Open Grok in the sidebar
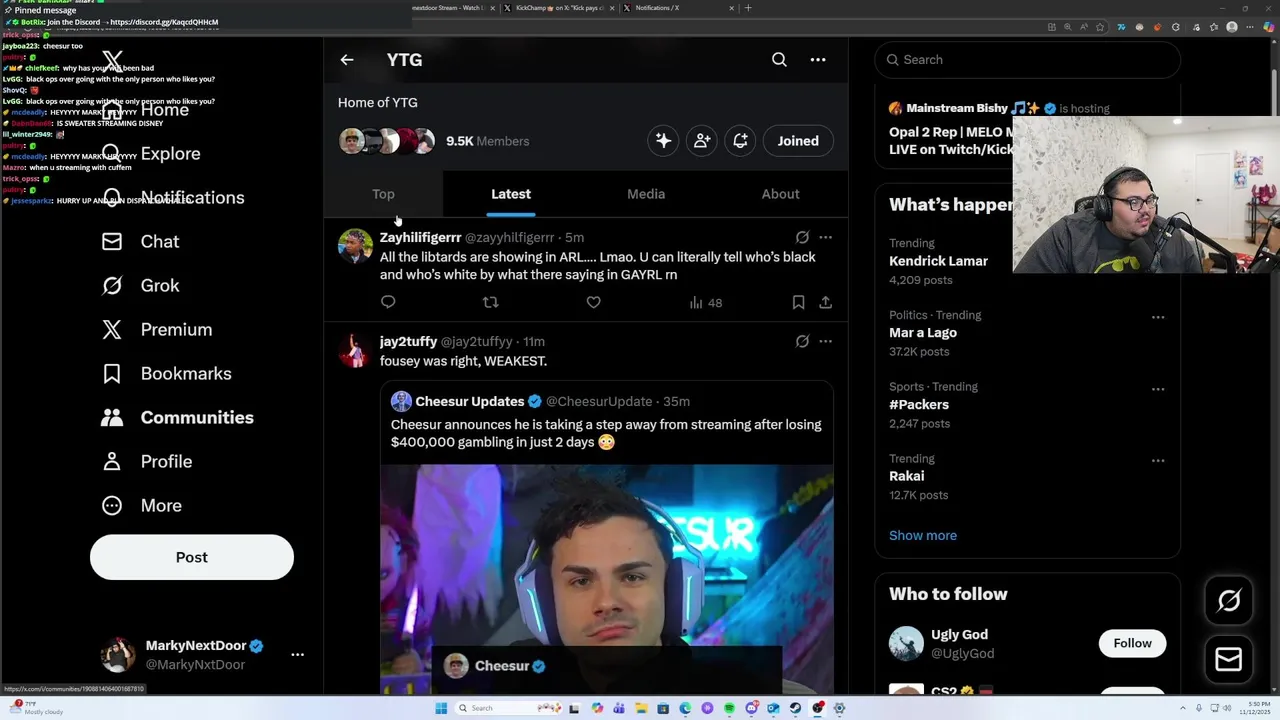This screenshot has height=720, width=1280. pos(141,286)
